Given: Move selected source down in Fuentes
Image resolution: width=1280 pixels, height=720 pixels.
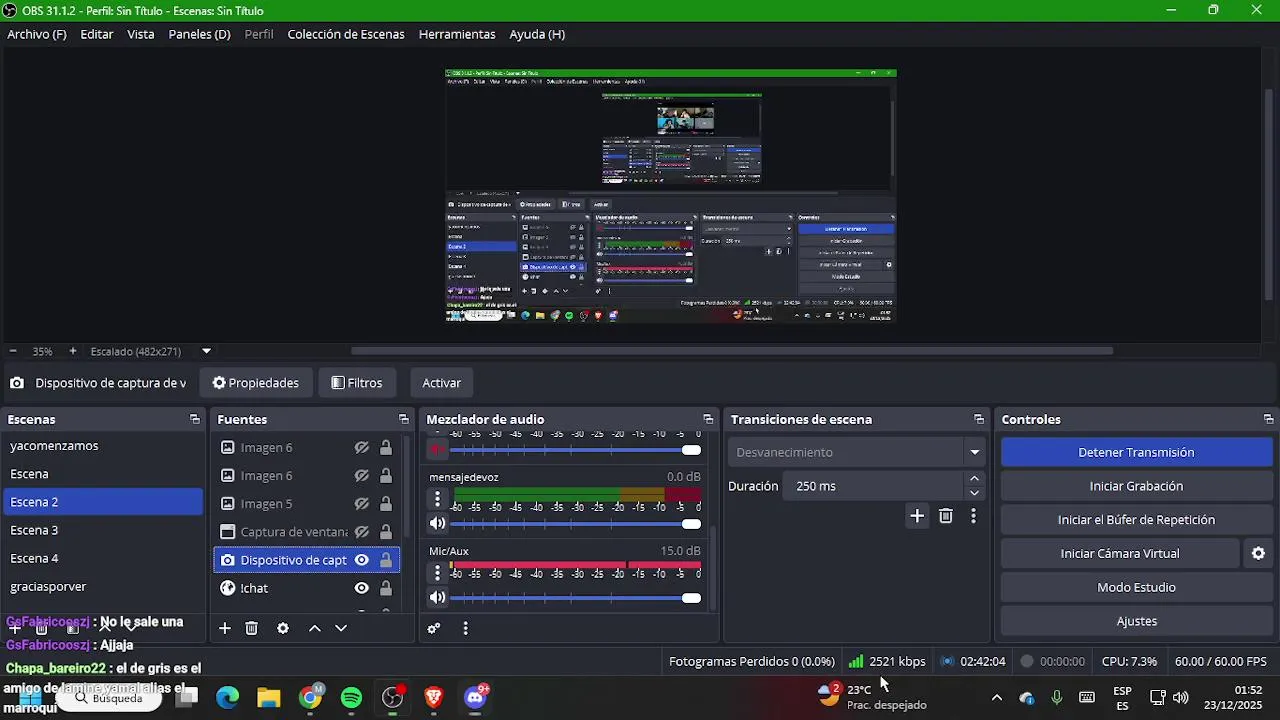Looking at the screenshot, I should pyautogui.click(x=341, y=628).
